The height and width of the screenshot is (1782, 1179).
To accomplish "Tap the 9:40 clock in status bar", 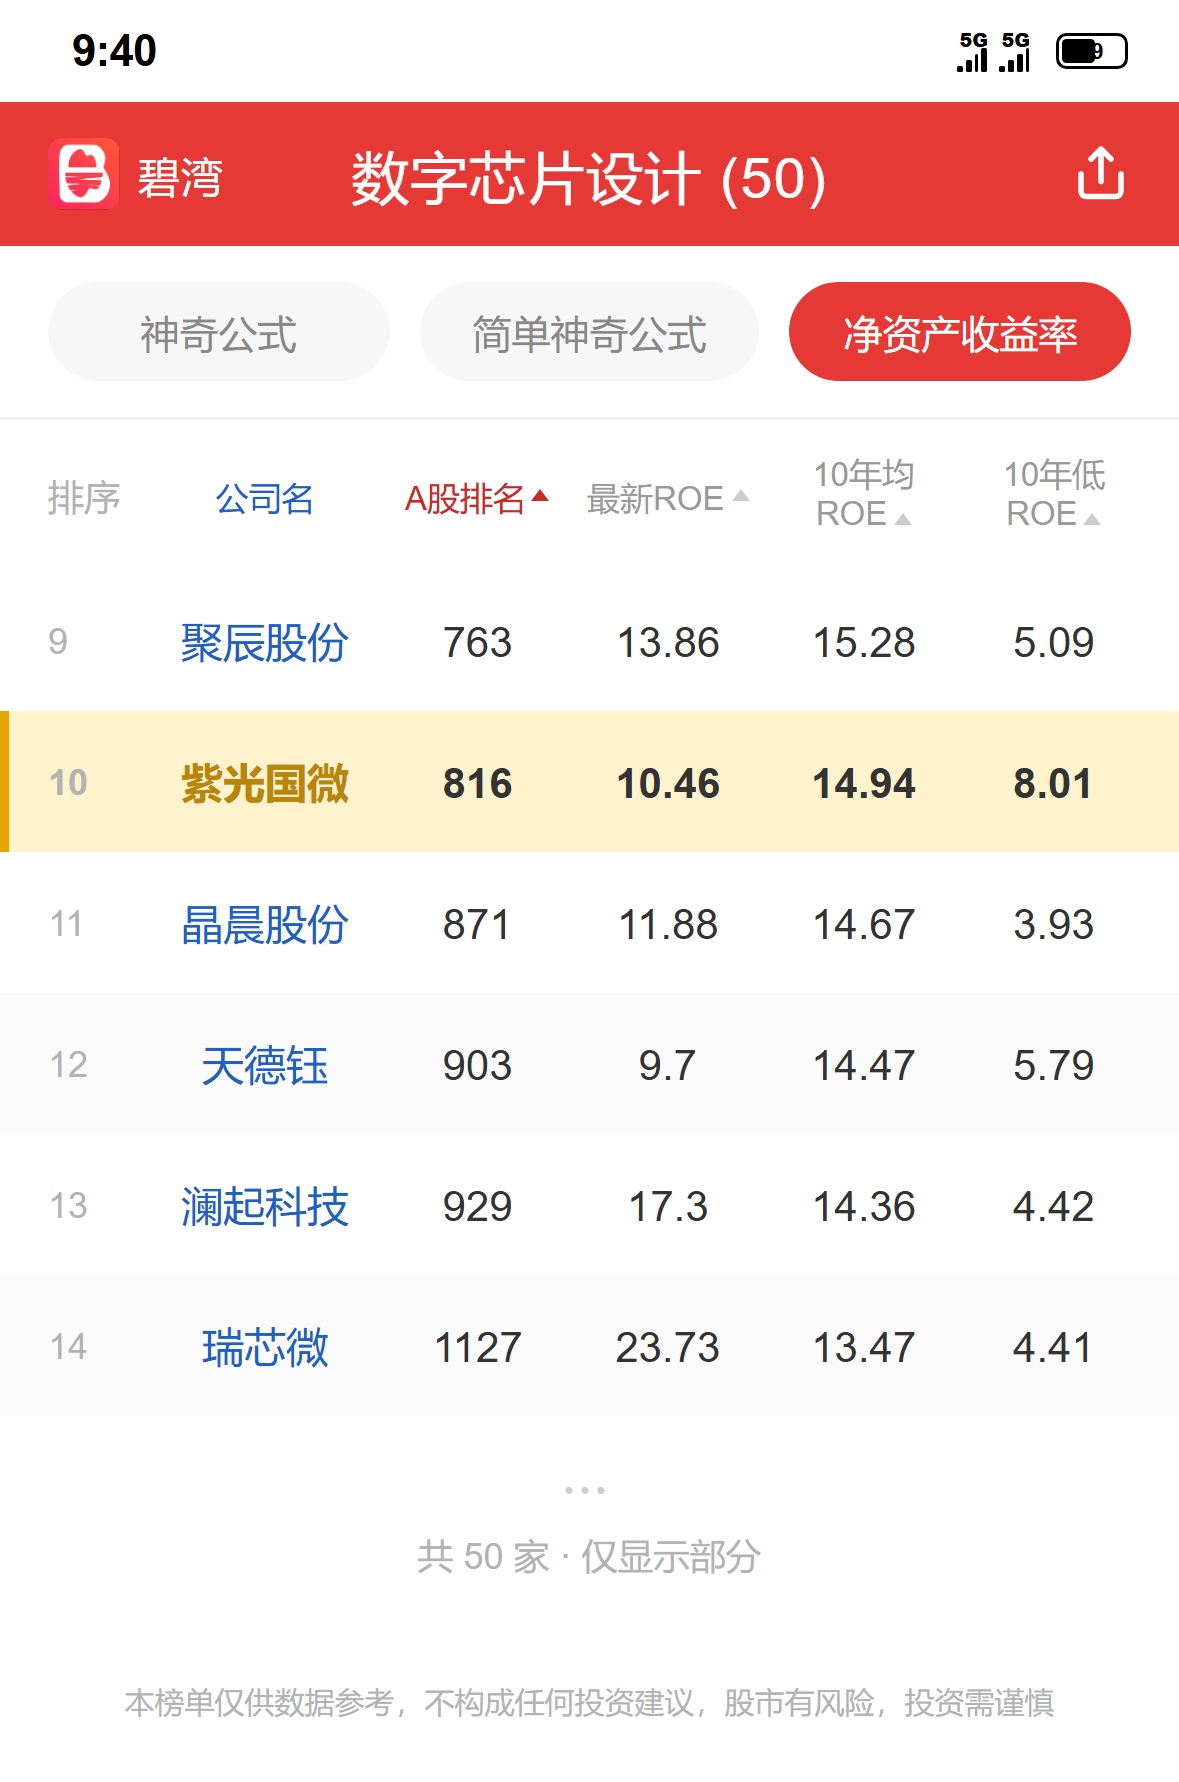I will (114, 51).
